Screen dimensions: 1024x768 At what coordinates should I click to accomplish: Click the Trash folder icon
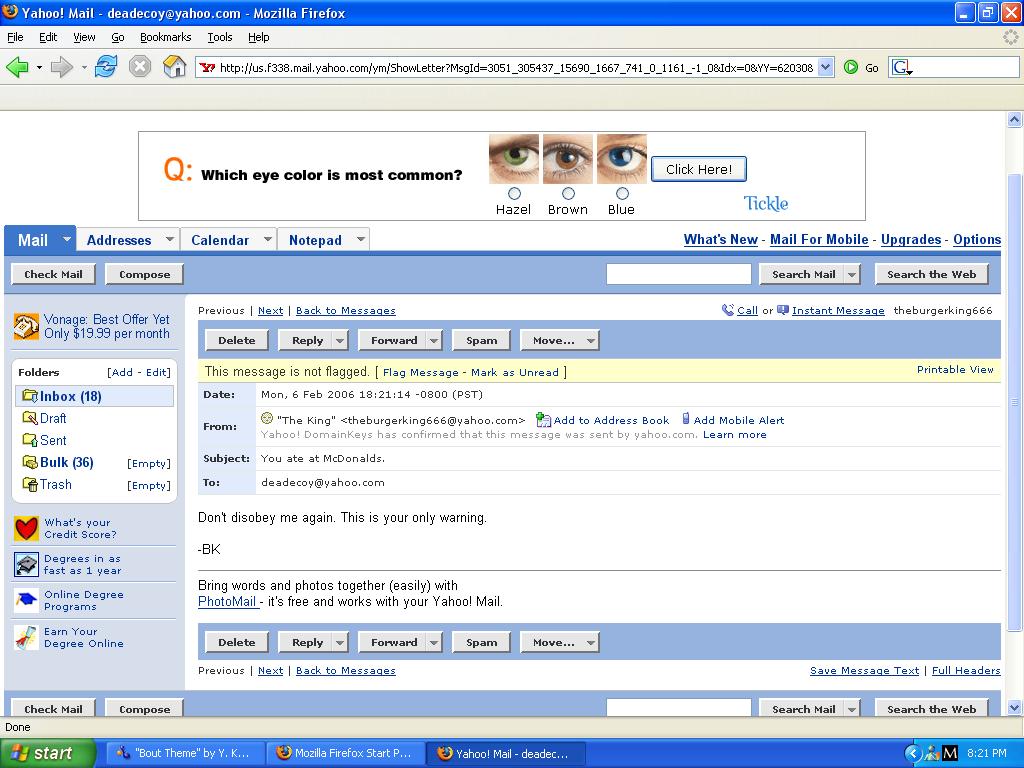(30, 485)
